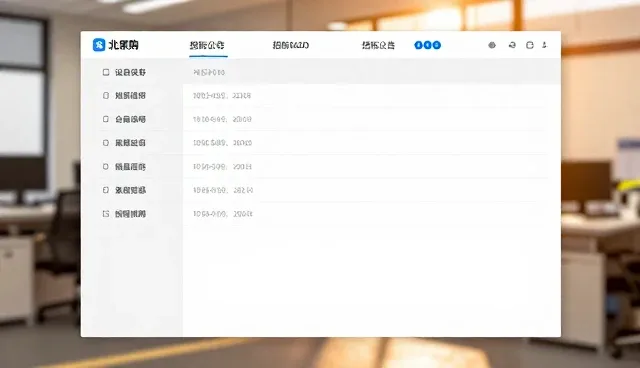Click the refresh-style icon in header
640x368 pixels.
(512, 45)
